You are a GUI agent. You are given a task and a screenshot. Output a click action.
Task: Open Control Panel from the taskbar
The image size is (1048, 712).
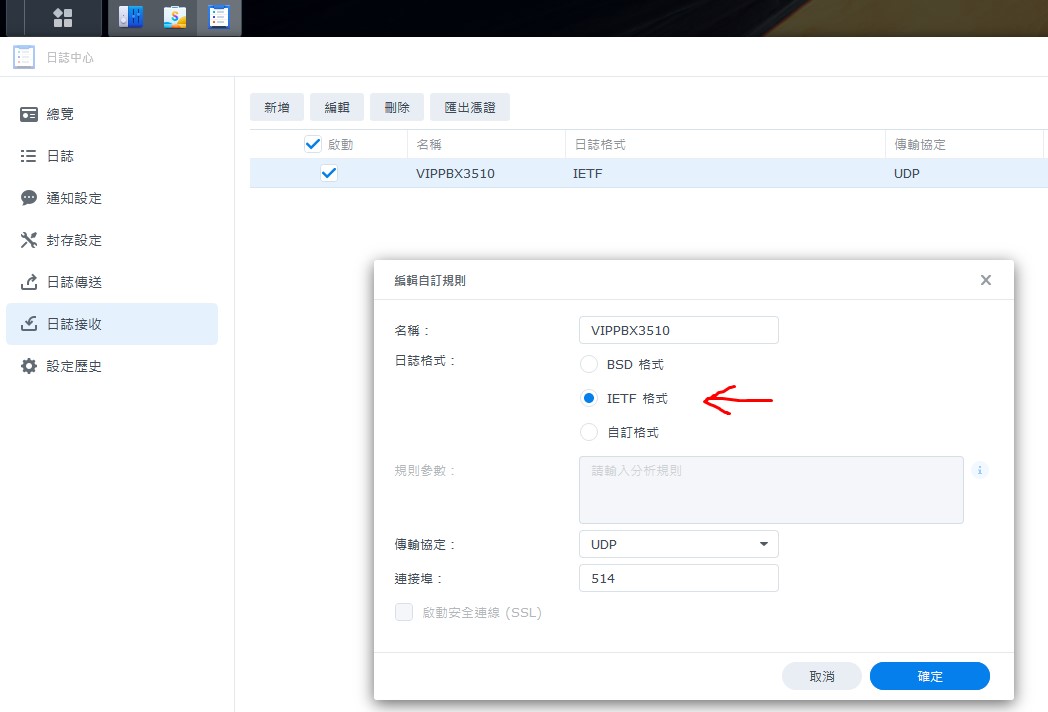(131, 17)
